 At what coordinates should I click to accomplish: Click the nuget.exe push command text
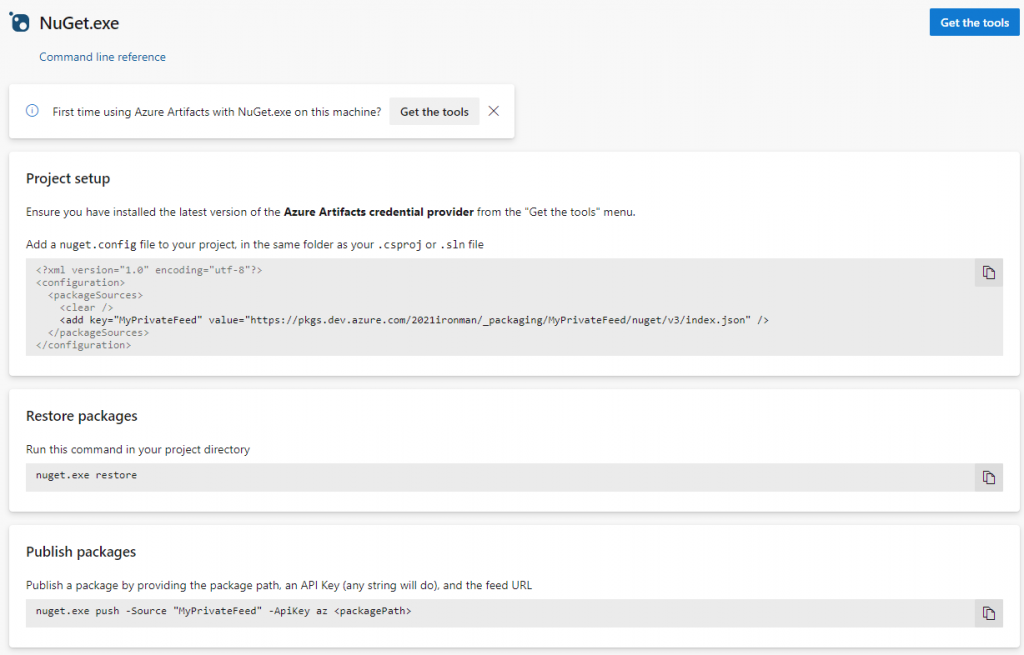pyautogui.click(x=223, y=611)
